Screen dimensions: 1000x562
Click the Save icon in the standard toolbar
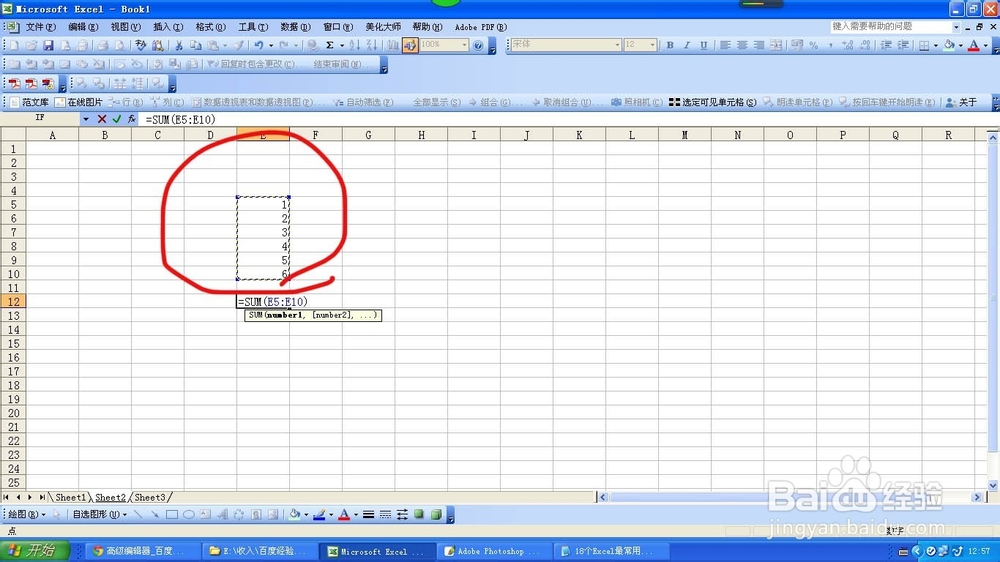48,45
